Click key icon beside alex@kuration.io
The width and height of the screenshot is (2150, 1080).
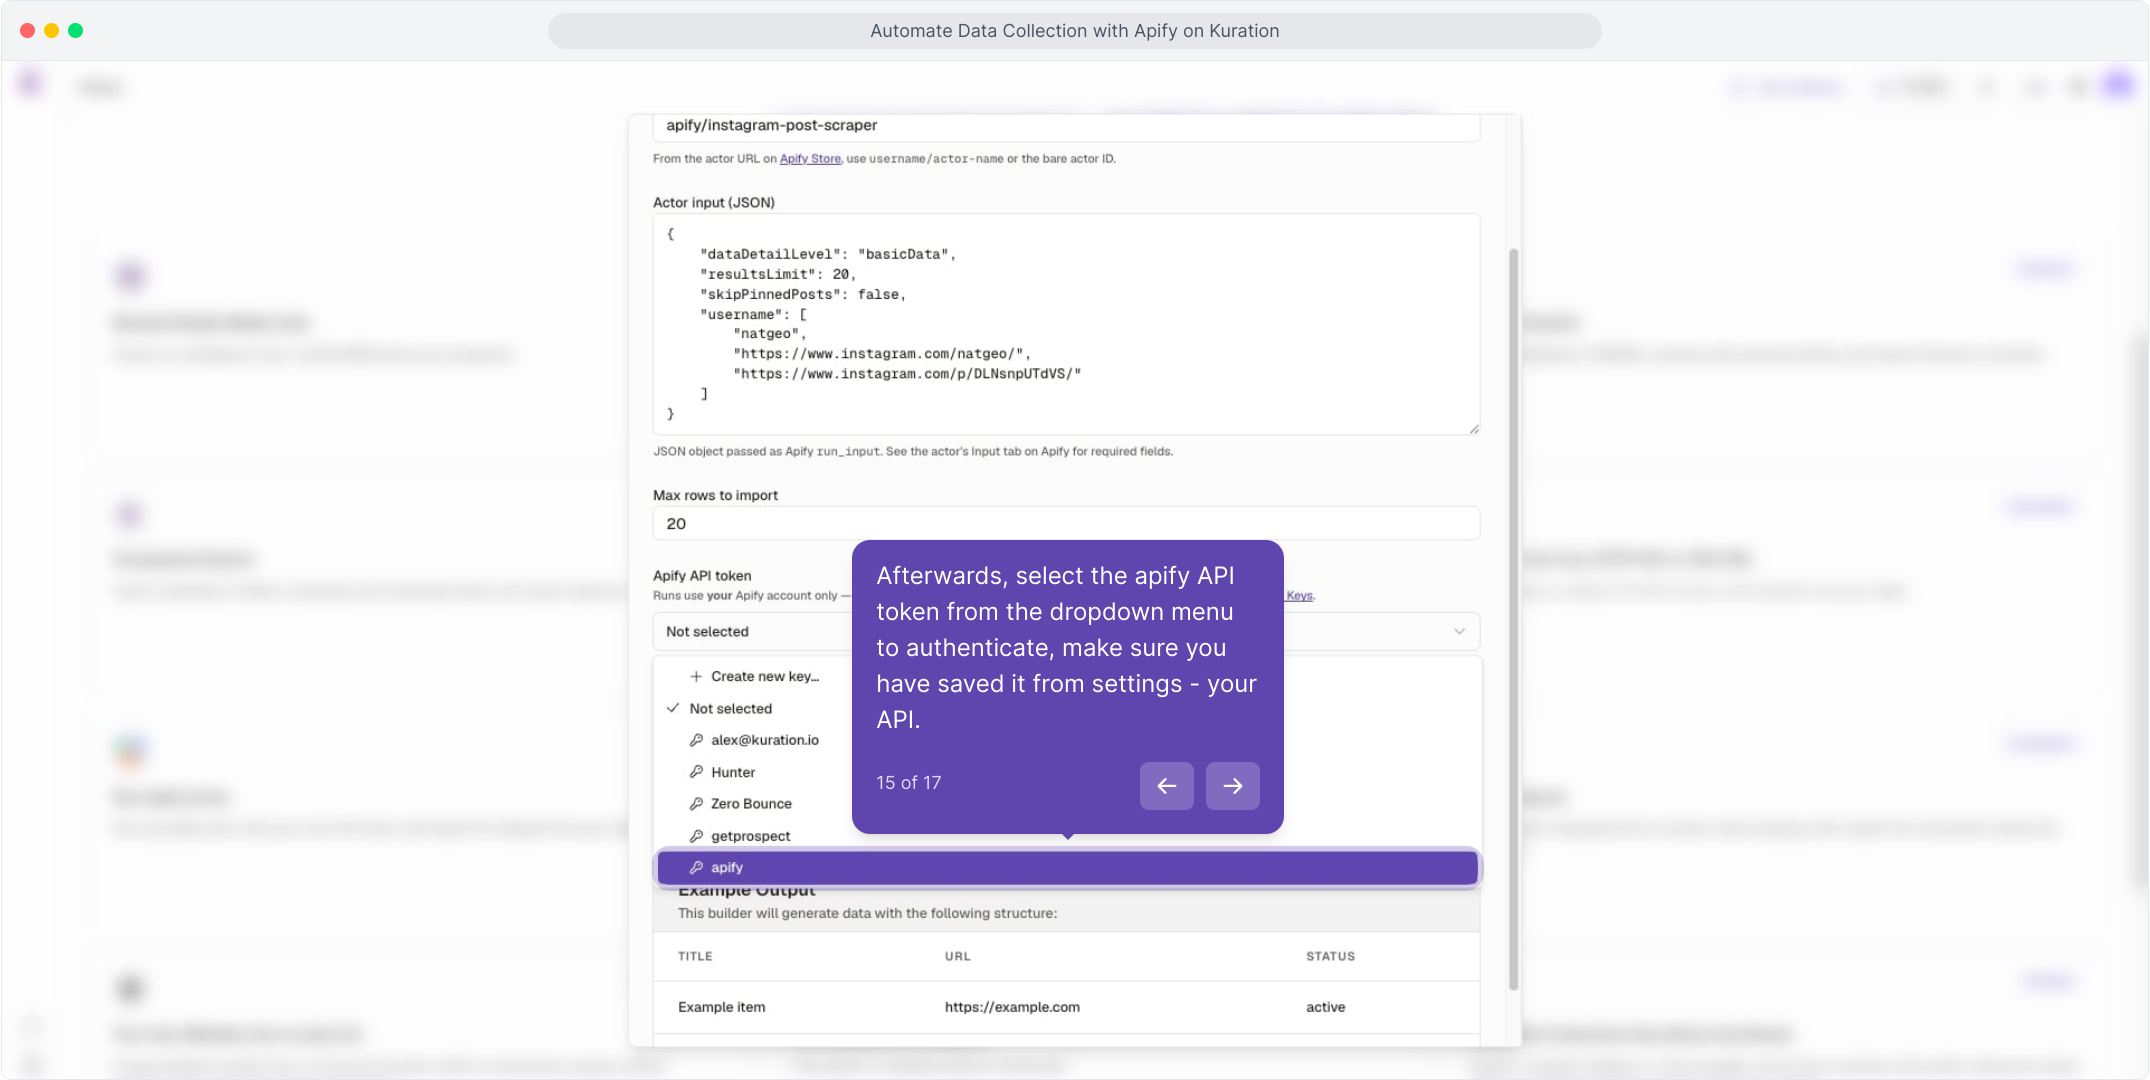(x=696, y=740)
